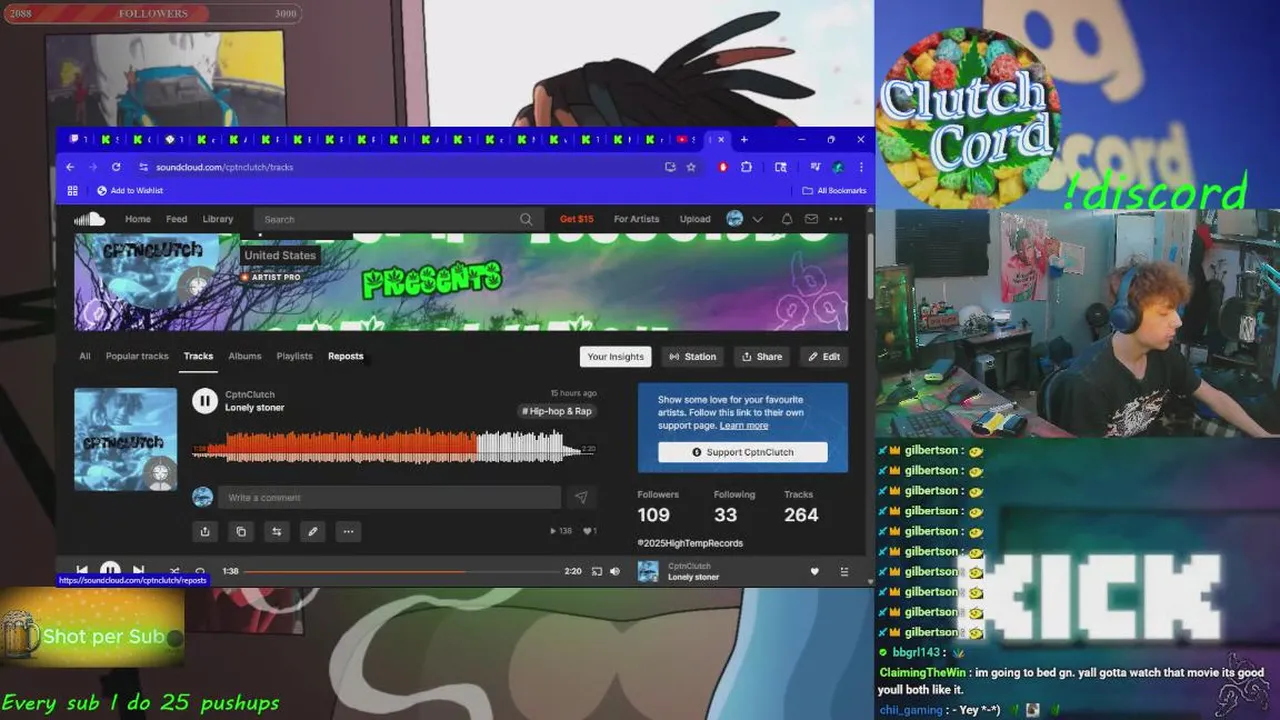Open the Chrome profile avatar
This screenshot has width=1280, height=720.
[x=838, y=167]
